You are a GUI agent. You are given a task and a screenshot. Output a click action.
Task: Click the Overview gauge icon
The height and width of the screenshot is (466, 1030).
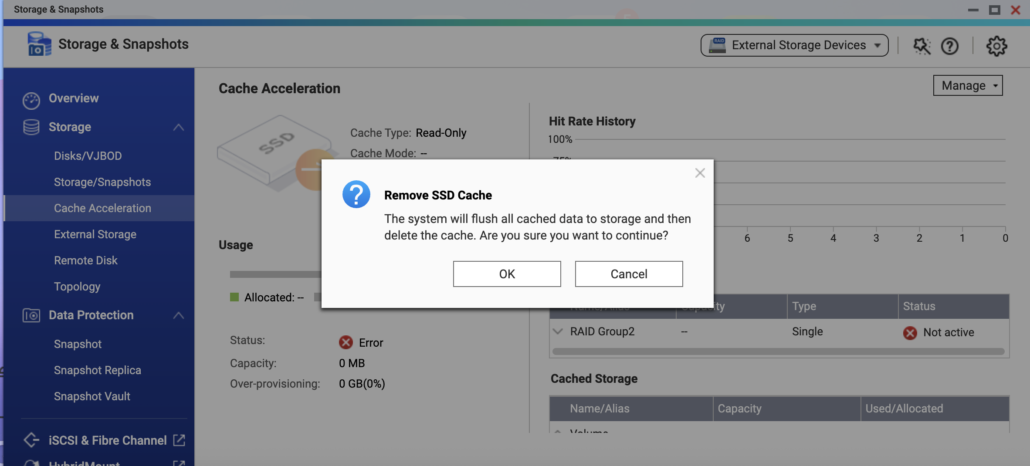tap(32, 100)
